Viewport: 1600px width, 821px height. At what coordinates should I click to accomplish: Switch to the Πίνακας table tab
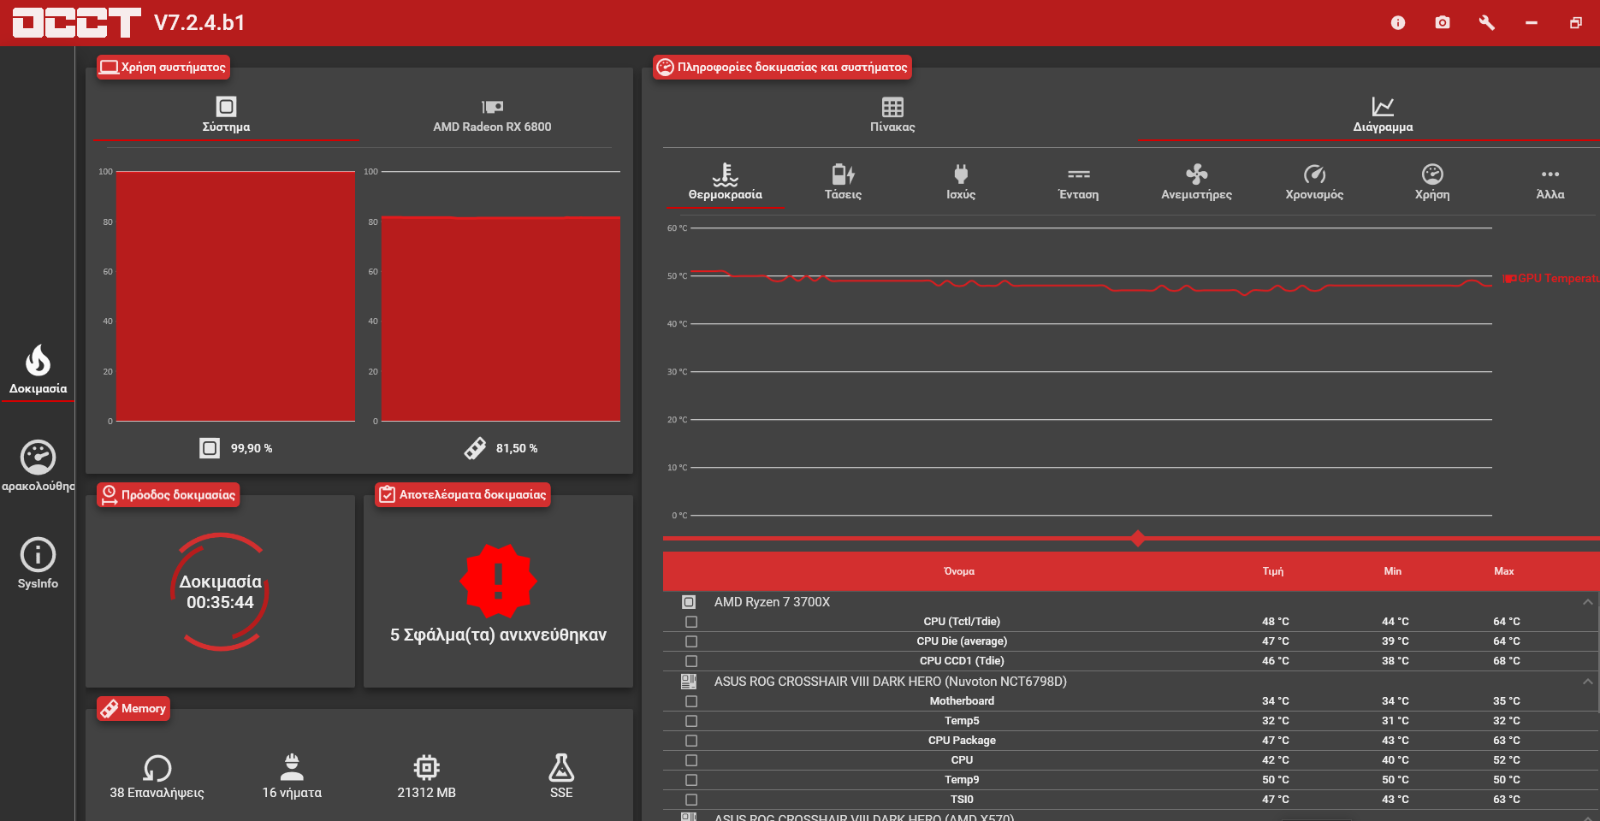(x=892, y=114)
